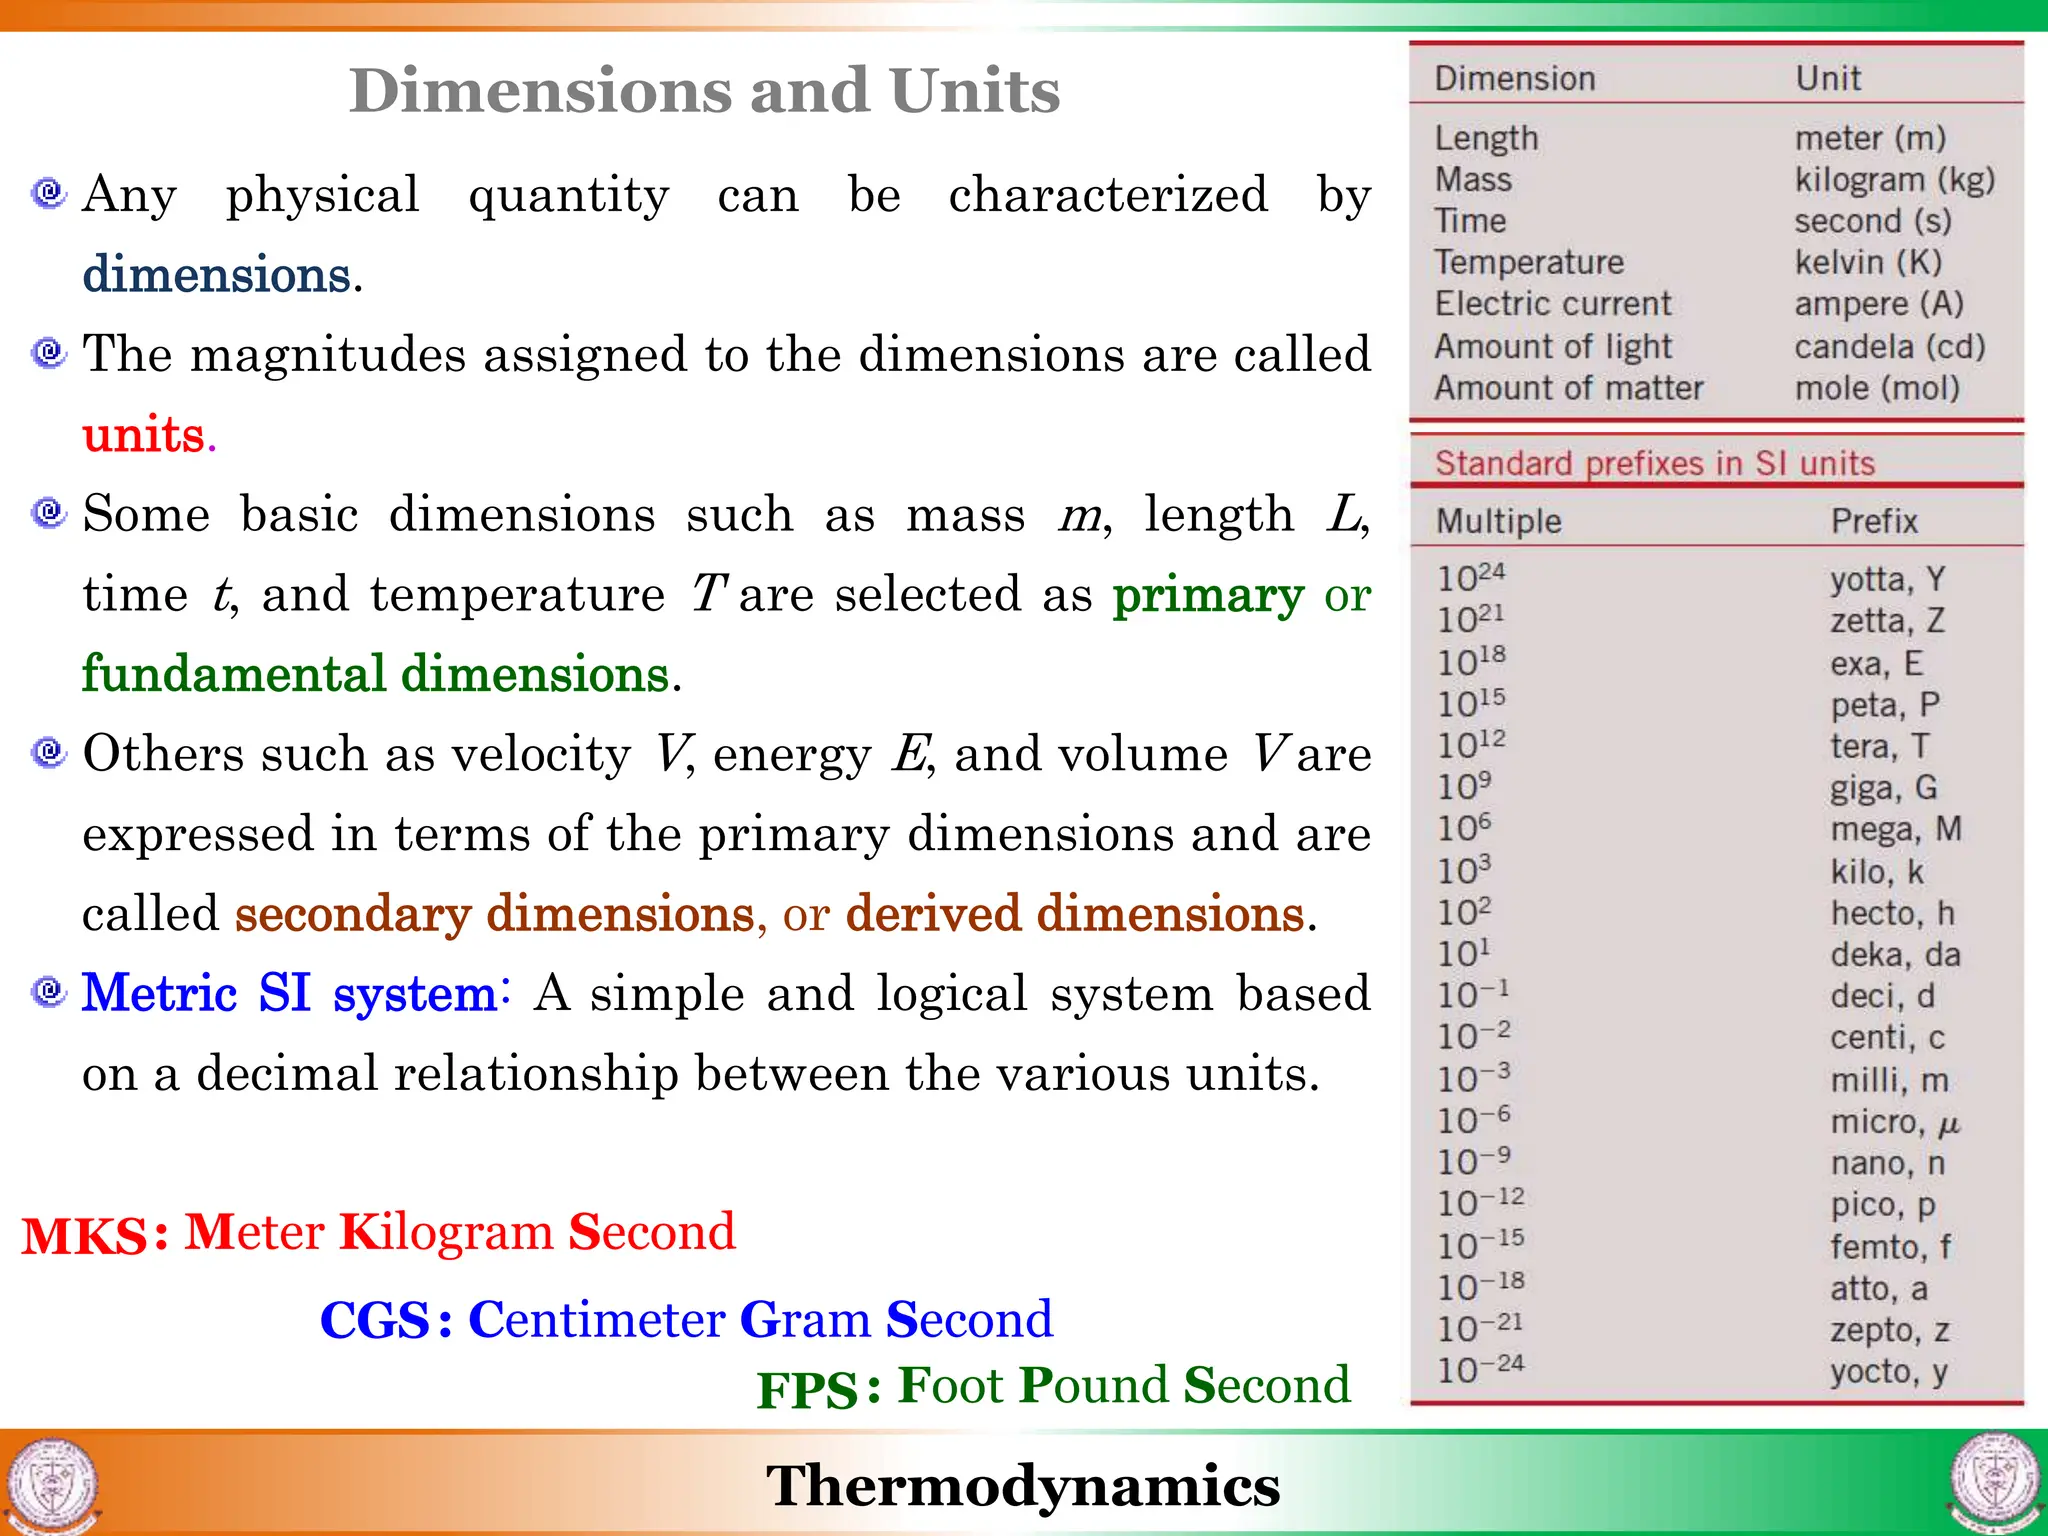Screen dimensions: 2048x1536
Task: Click 'candela (cd)' unit cell
Action: 1890,347
